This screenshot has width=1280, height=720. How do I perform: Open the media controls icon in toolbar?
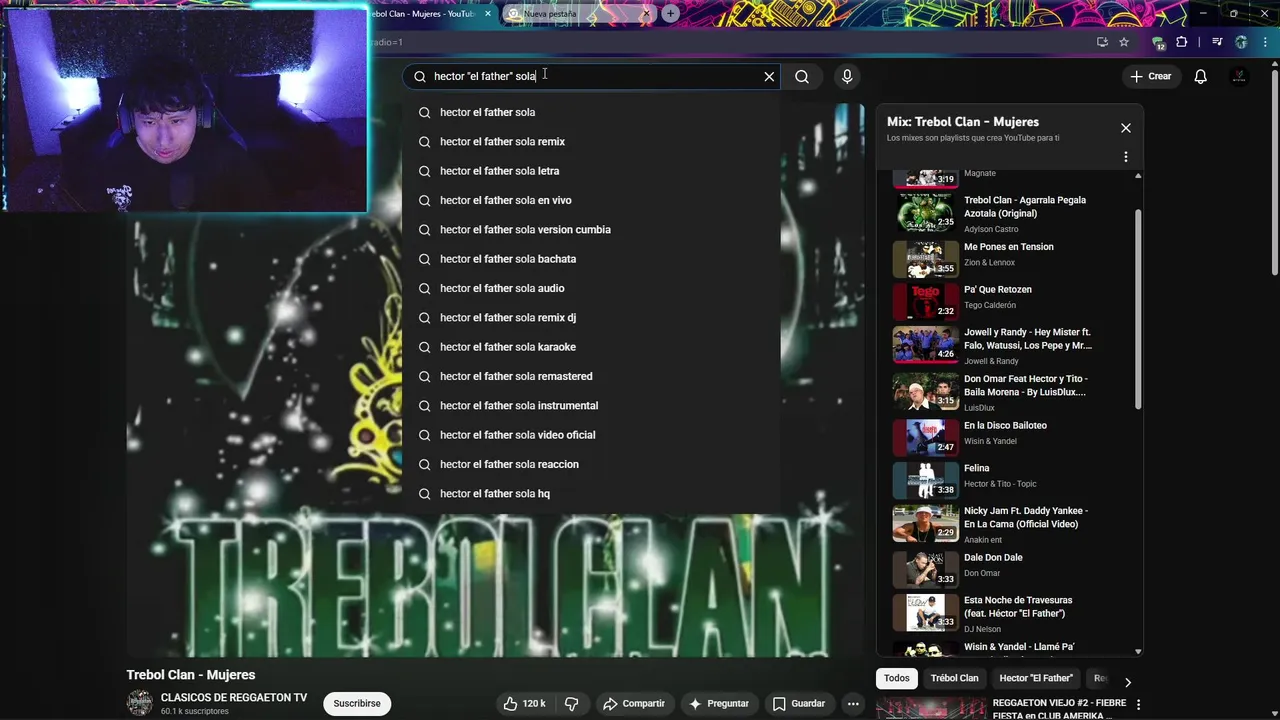click(x=1217, y=42)
